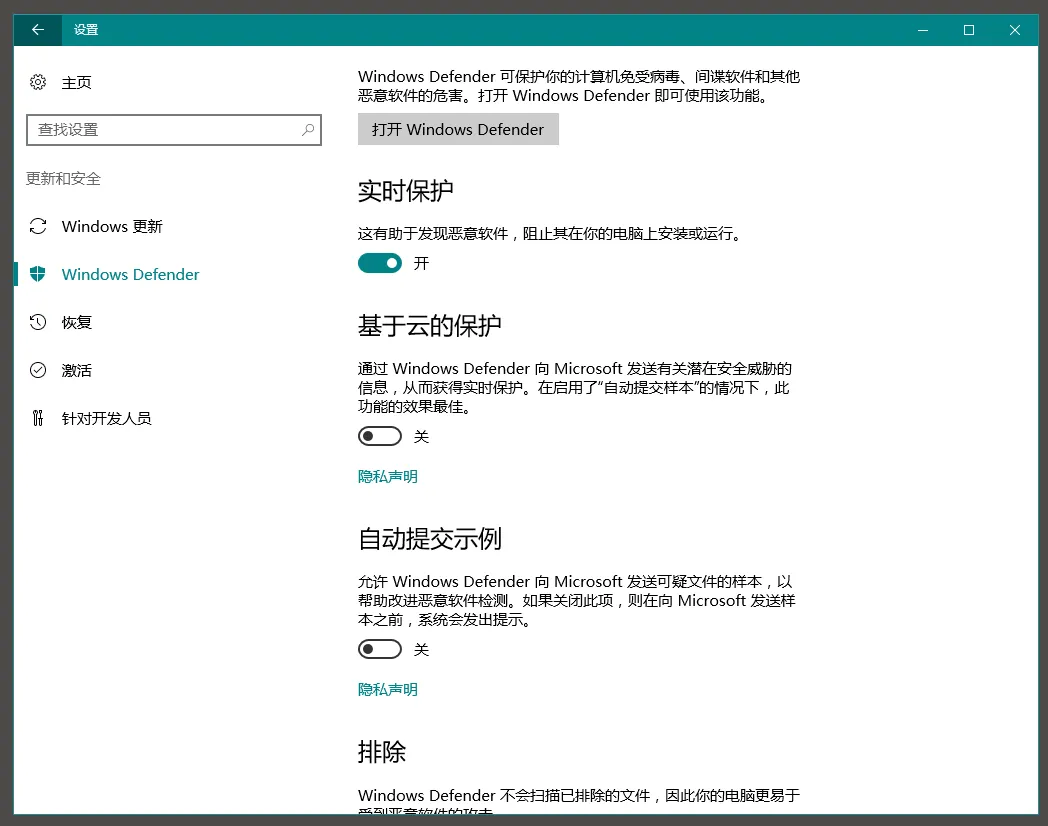Open 隐私声明 link under 自动提交示例
The height and width of the screenshot is (826, 1048).
(x=388, y=689)
